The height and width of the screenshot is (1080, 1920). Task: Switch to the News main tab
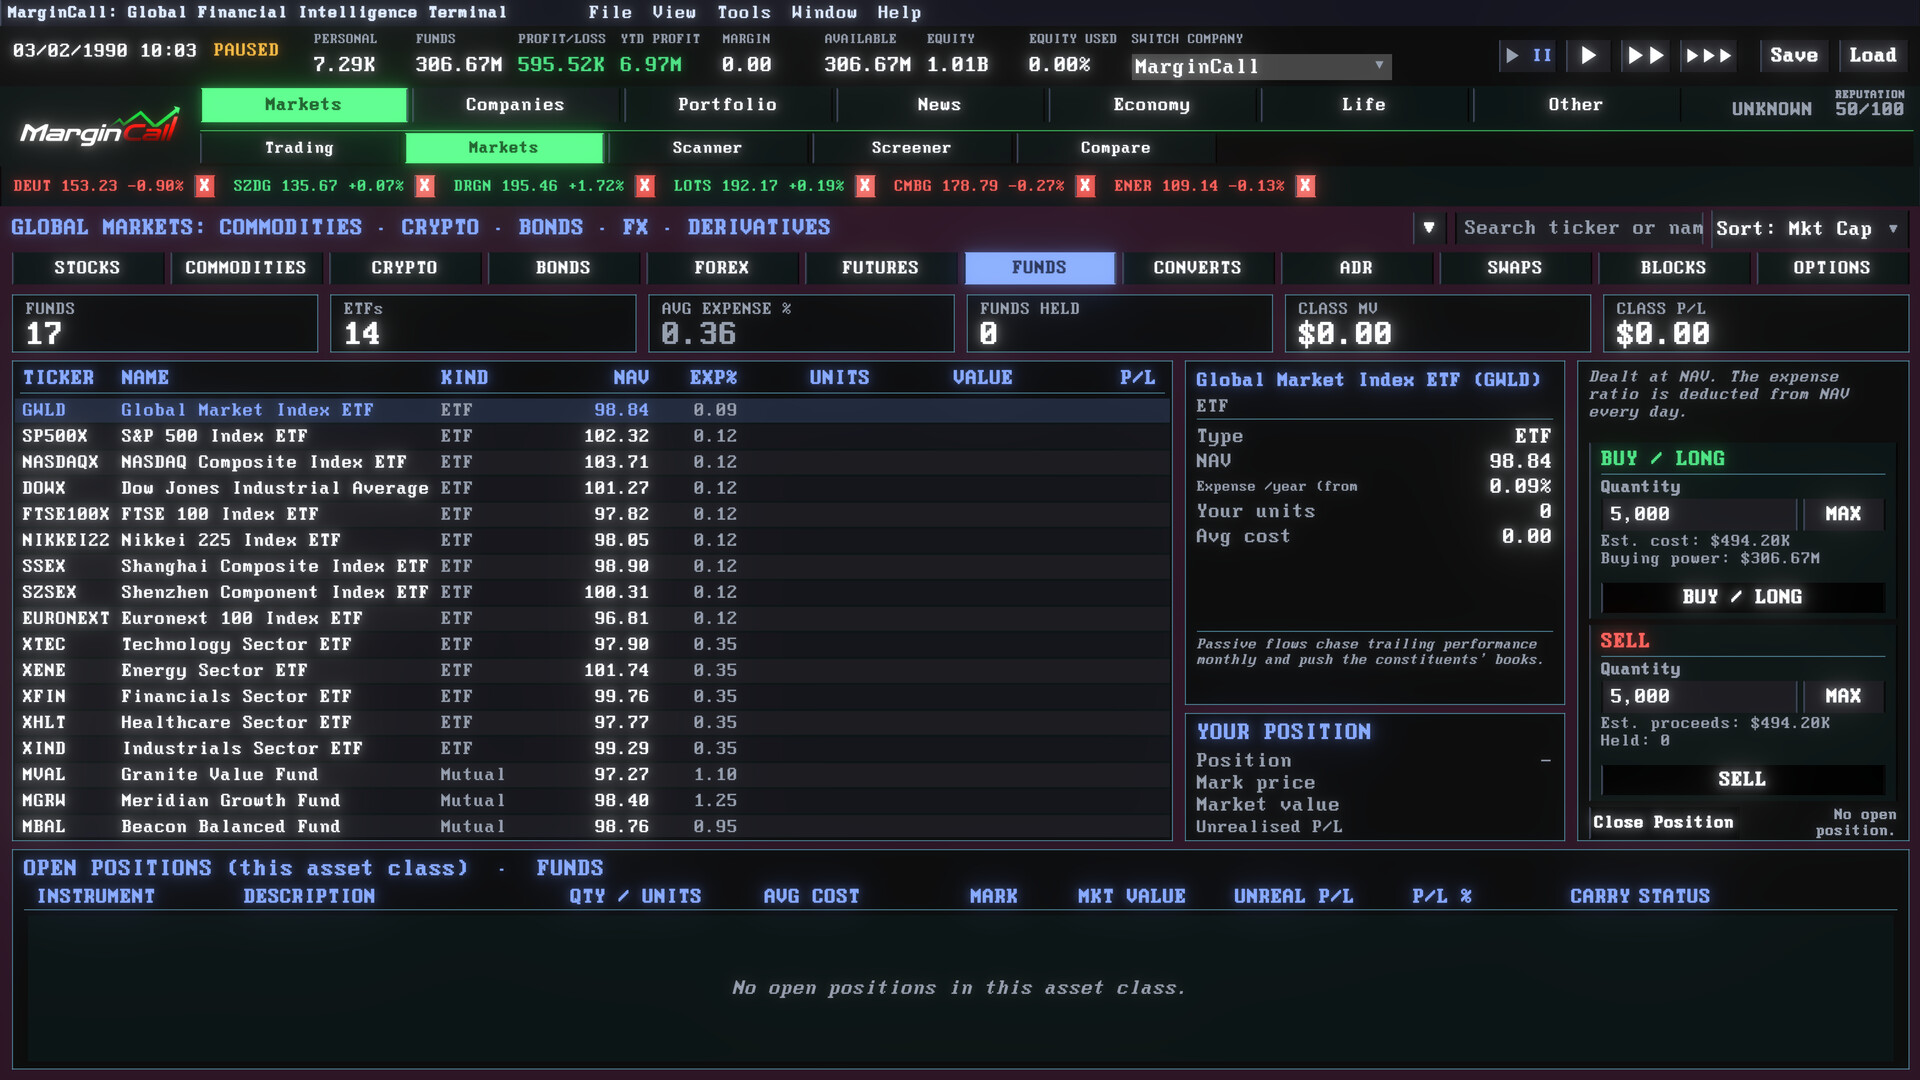(x=939, y=105)
